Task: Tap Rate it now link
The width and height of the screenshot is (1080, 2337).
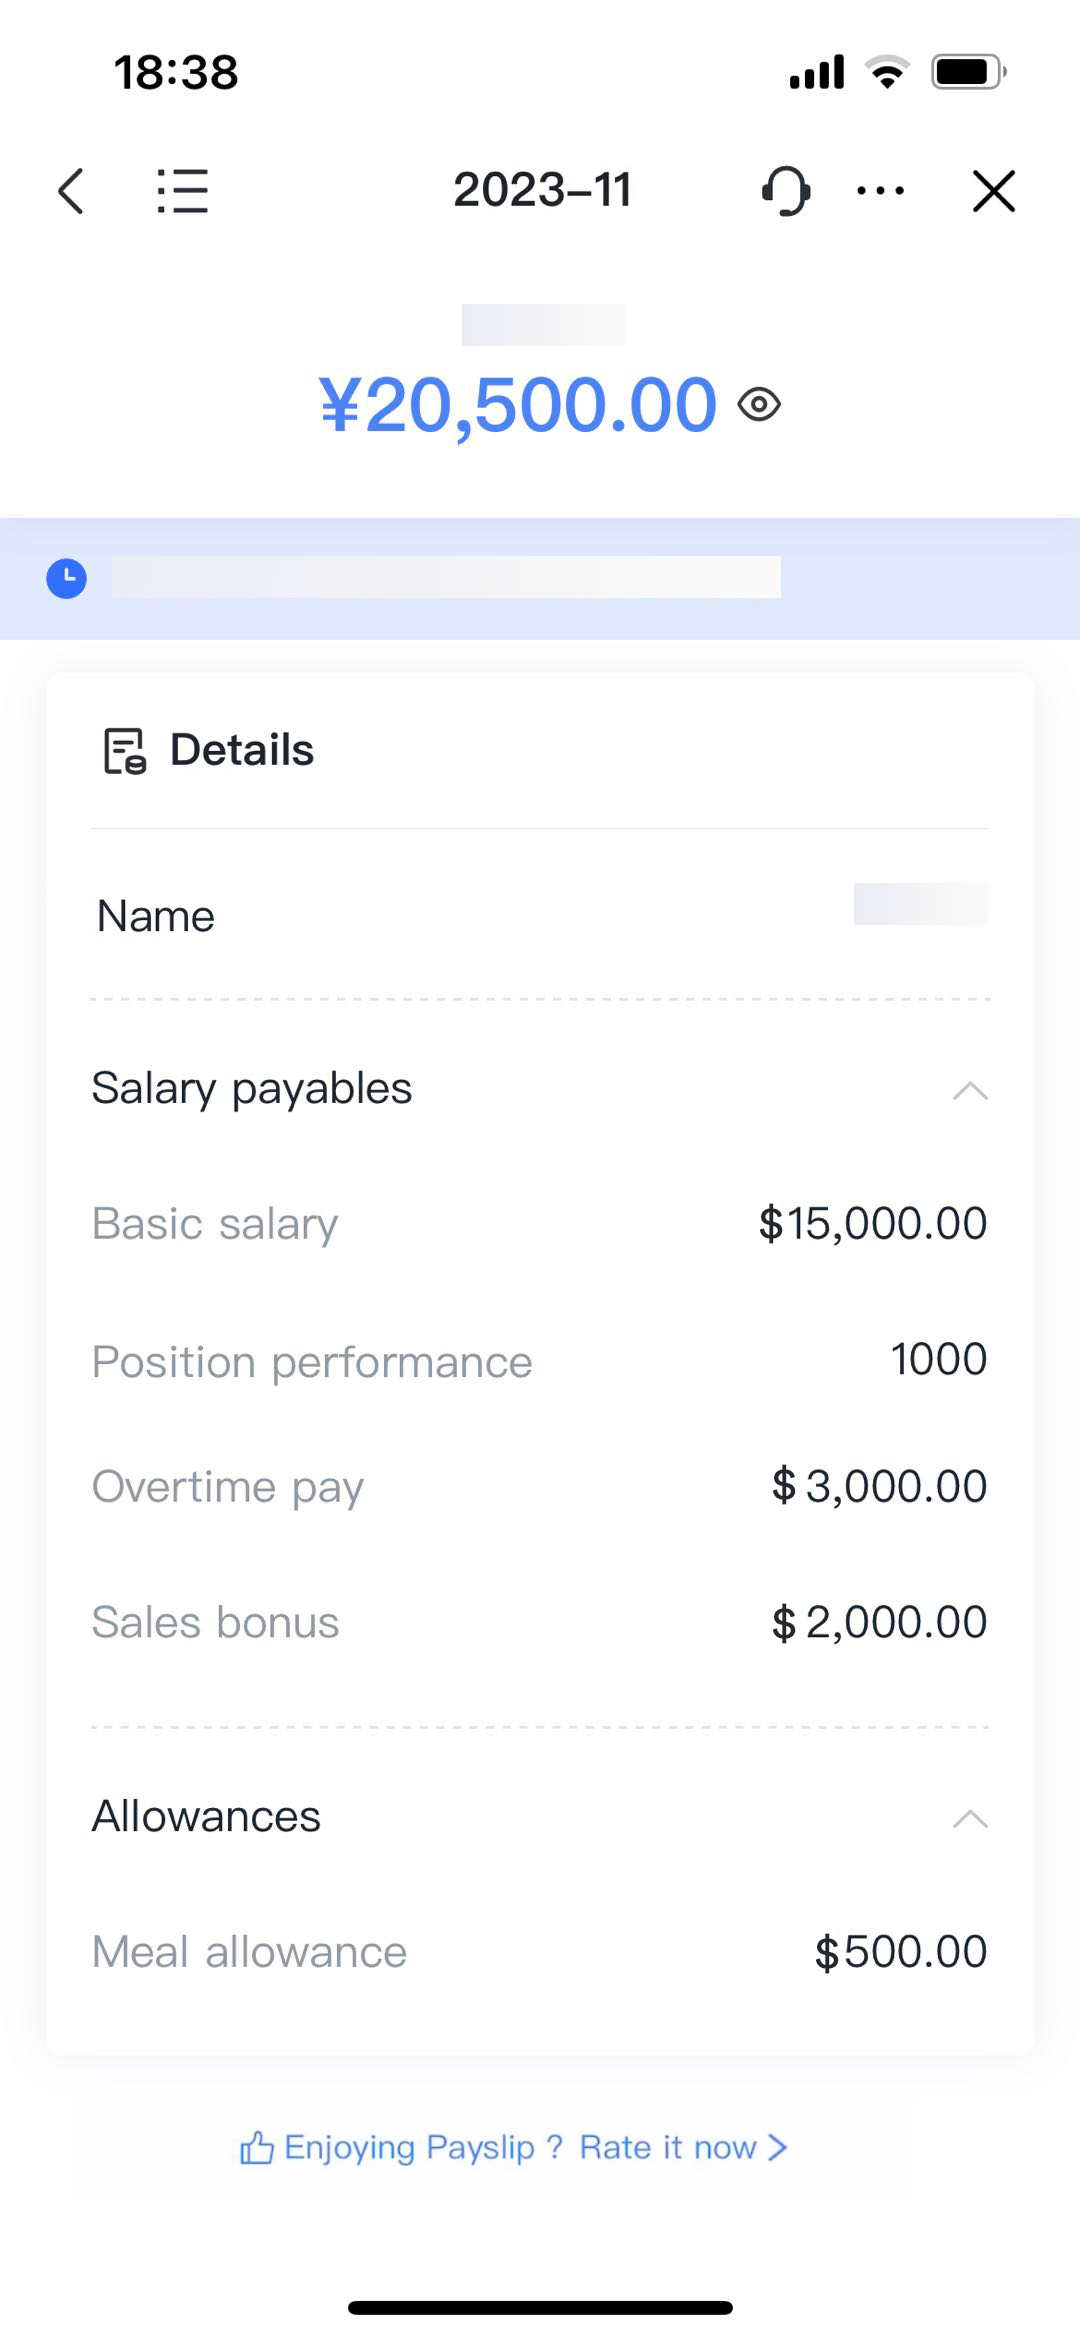Action: tap(667, 2146)
